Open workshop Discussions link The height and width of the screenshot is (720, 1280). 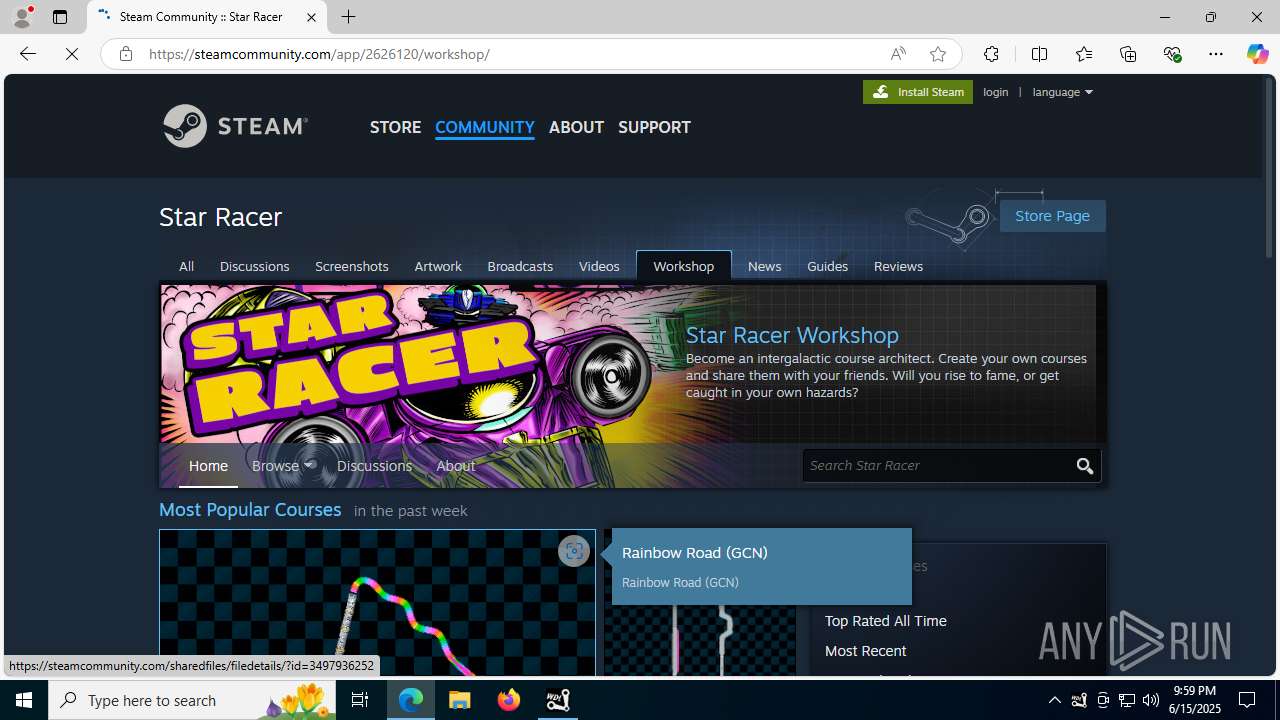[x=374, y=466]
